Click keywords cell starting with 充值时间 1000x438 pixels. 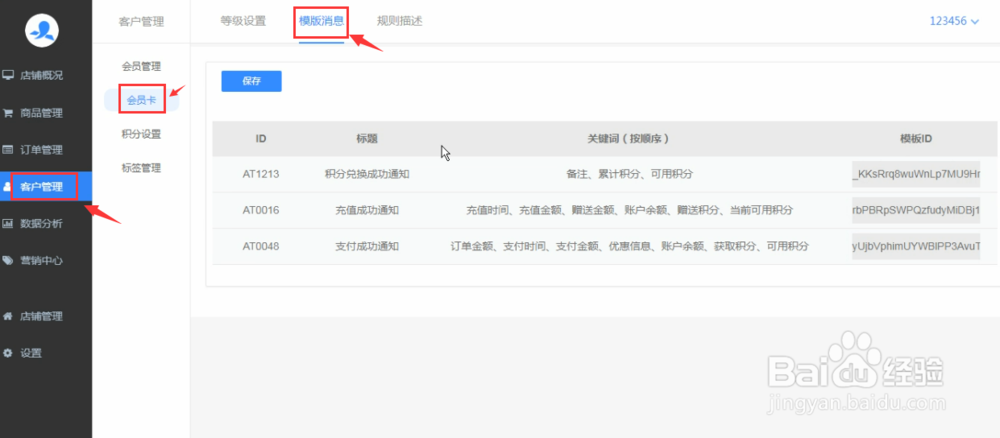629,210
